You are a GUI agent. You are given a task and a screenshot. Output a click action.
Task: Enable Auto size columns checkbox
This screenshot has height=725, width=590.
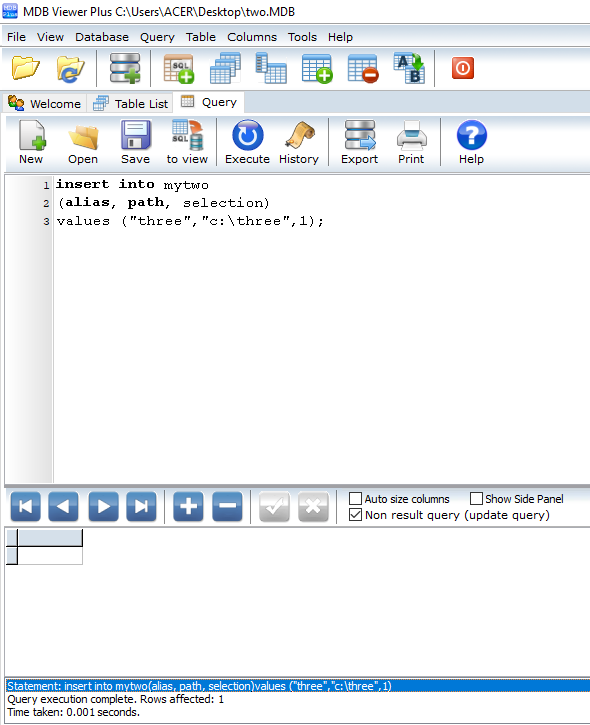pos(355,499)
